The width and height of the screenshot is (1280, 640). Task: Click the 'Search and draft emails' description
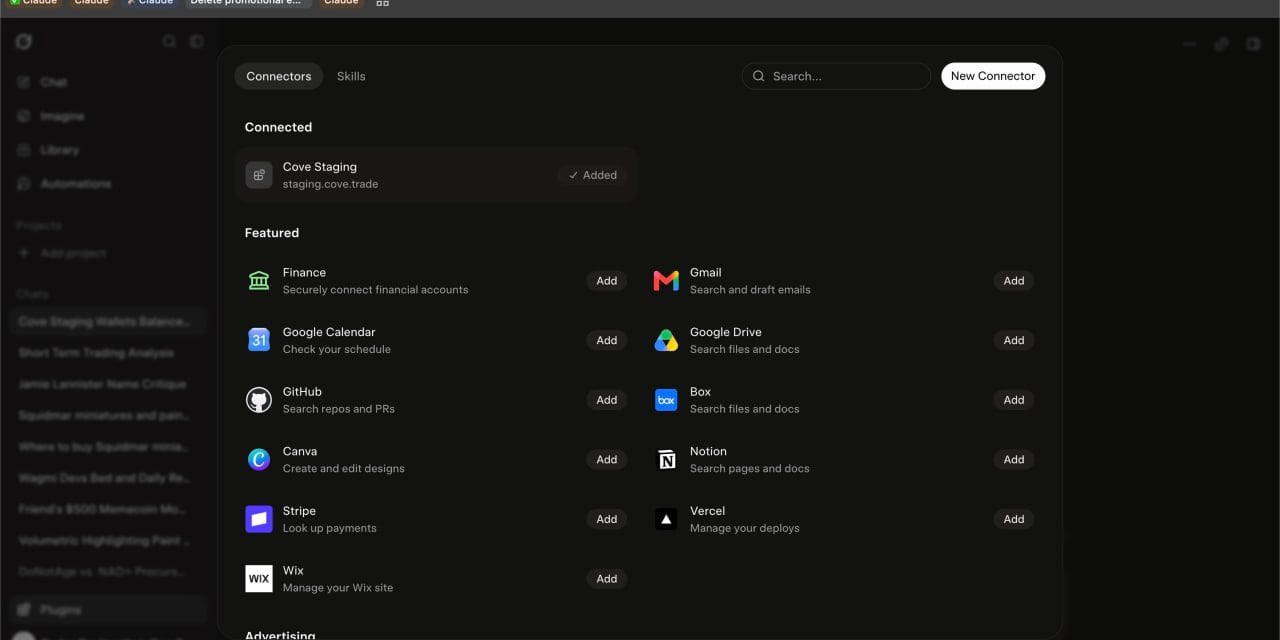click(x=750, y=290)
